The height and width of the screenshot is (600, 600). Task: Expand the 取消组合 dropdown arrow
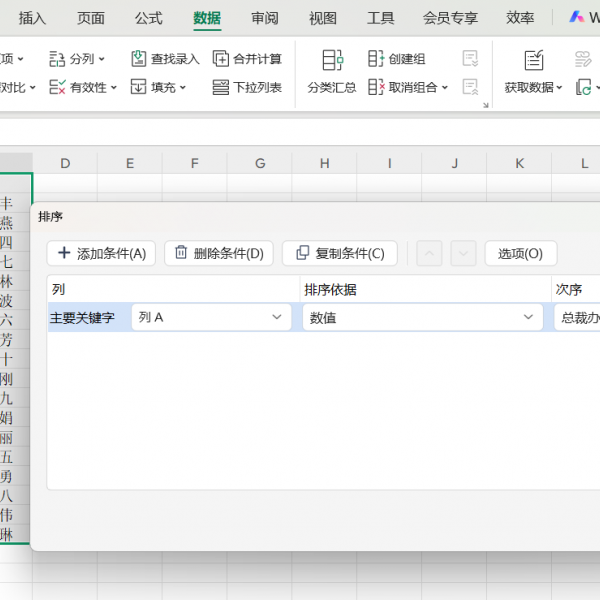pos(444,88)
